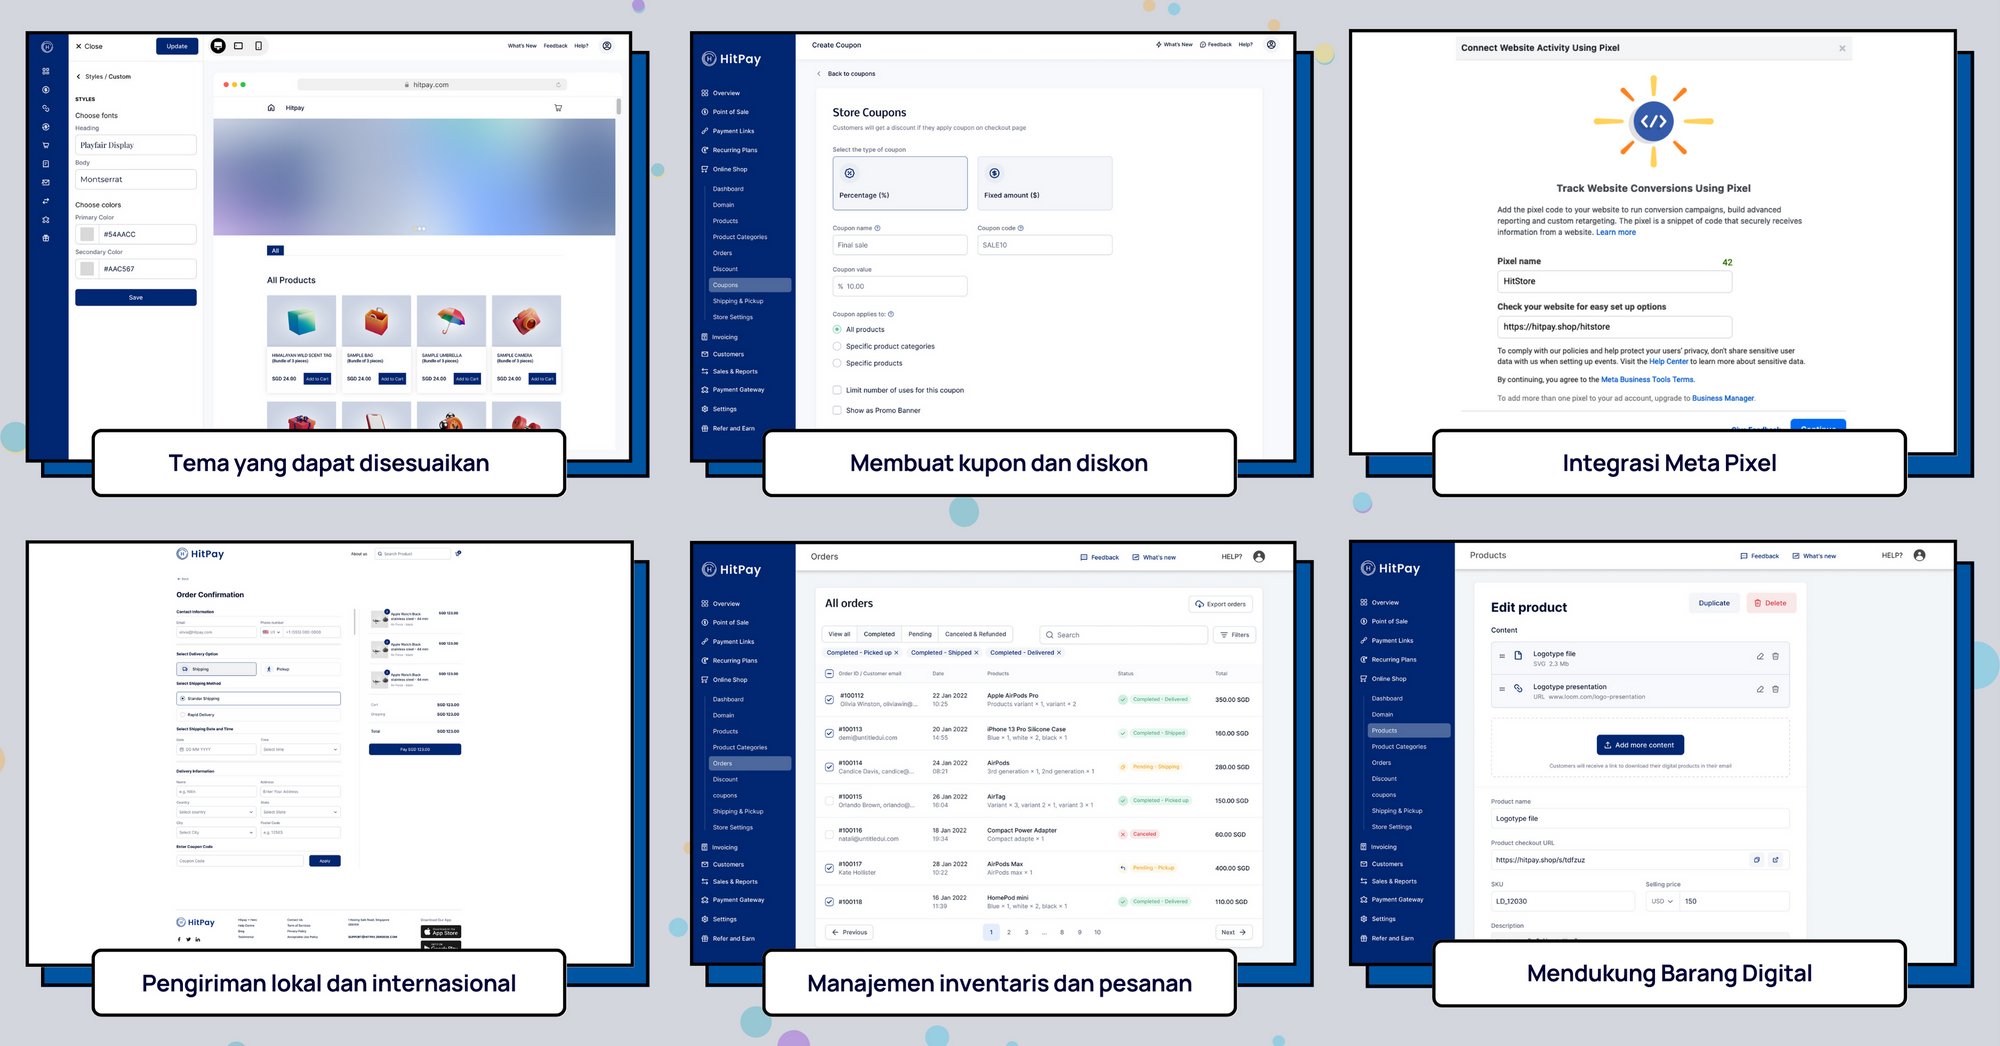Remove the Completed - Delivered filter chip
The width and height of the screenshot is (2000, 1046).
click(x=1059, y=653)
